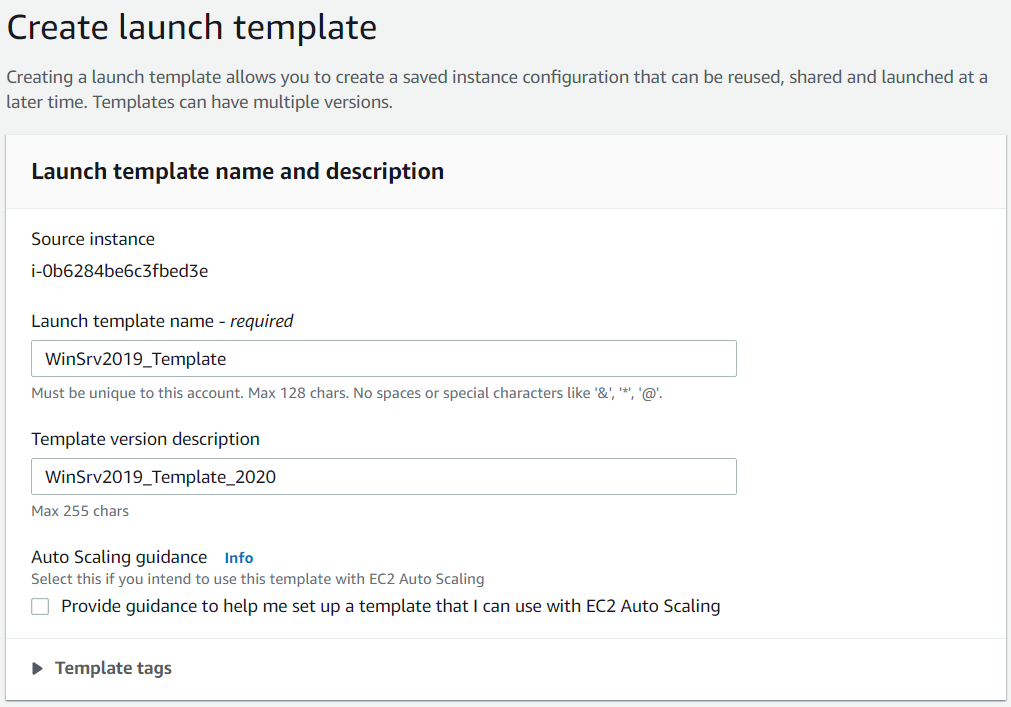The height and width of the screenshot is (707, 1011).
Task: Click the Launch template name and description header
Action: 237,171
